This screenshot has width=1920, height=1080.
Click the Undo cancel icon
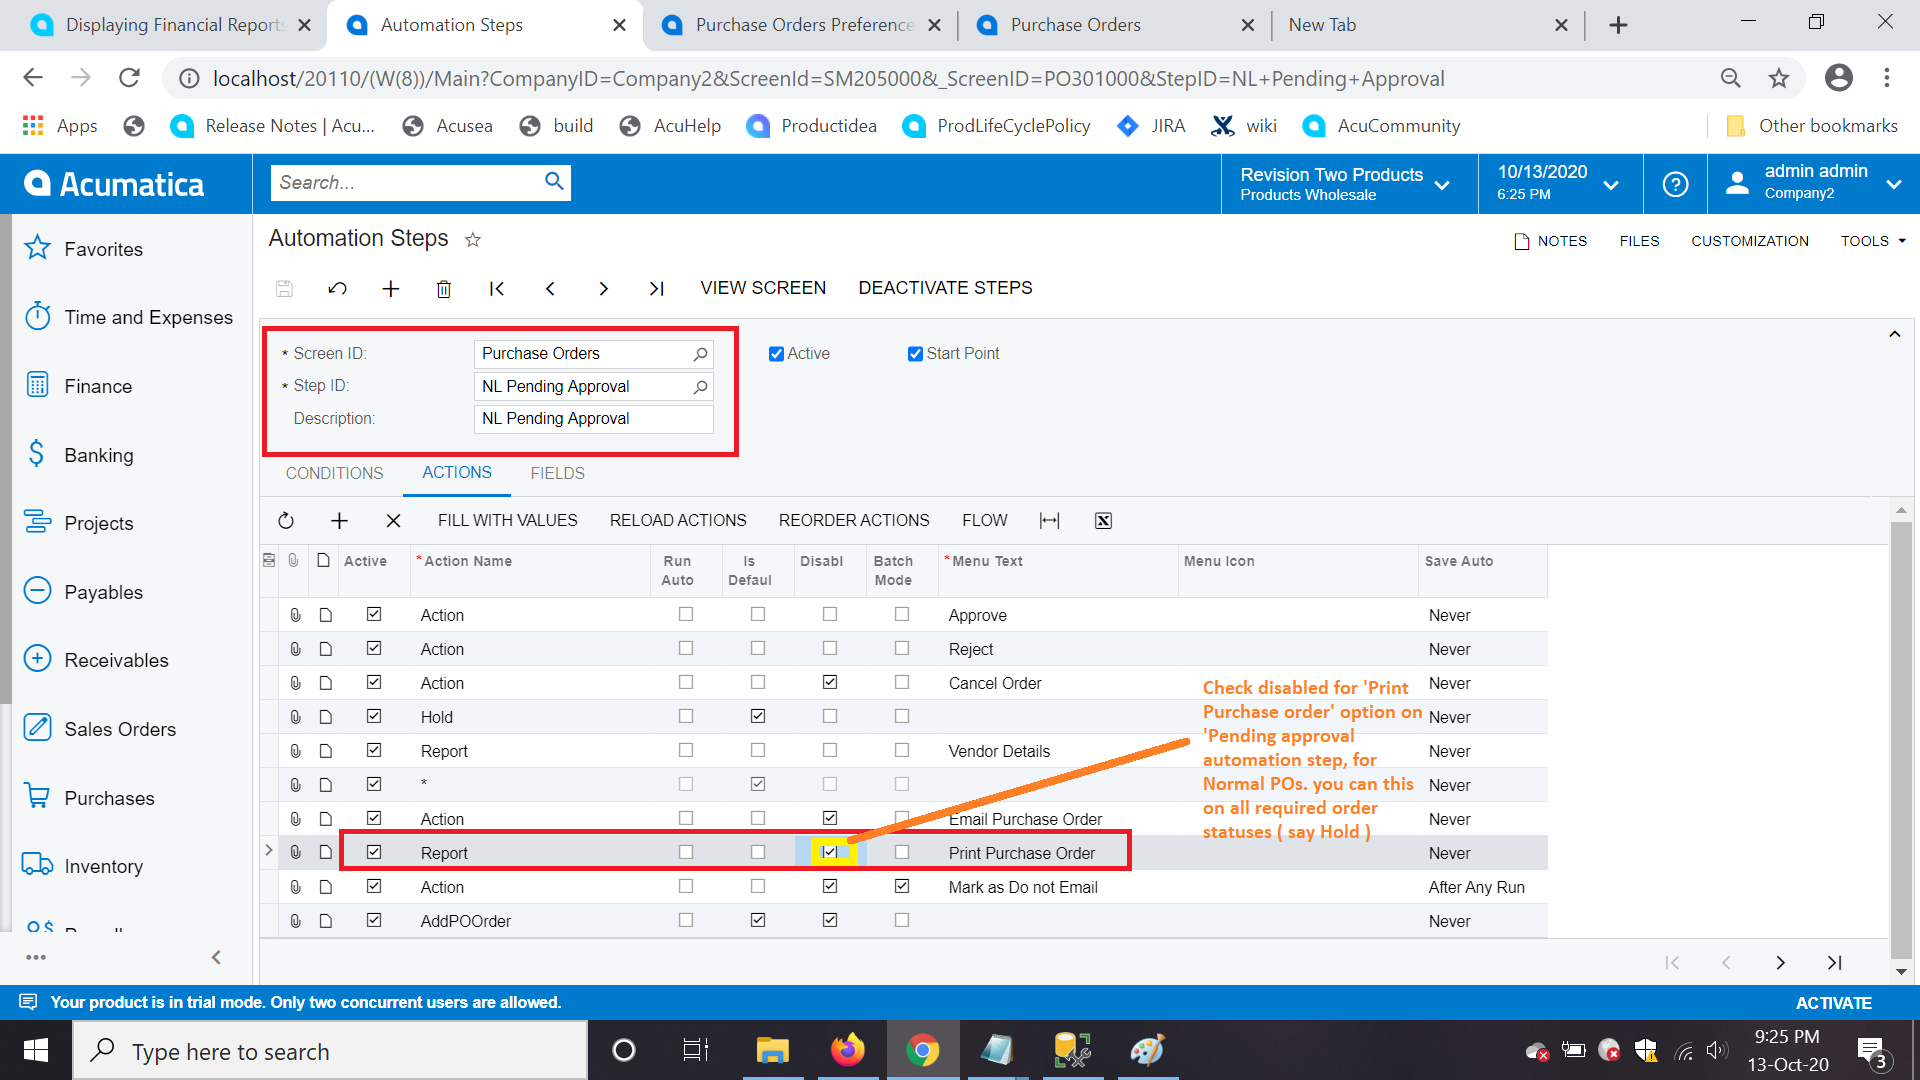337,289
